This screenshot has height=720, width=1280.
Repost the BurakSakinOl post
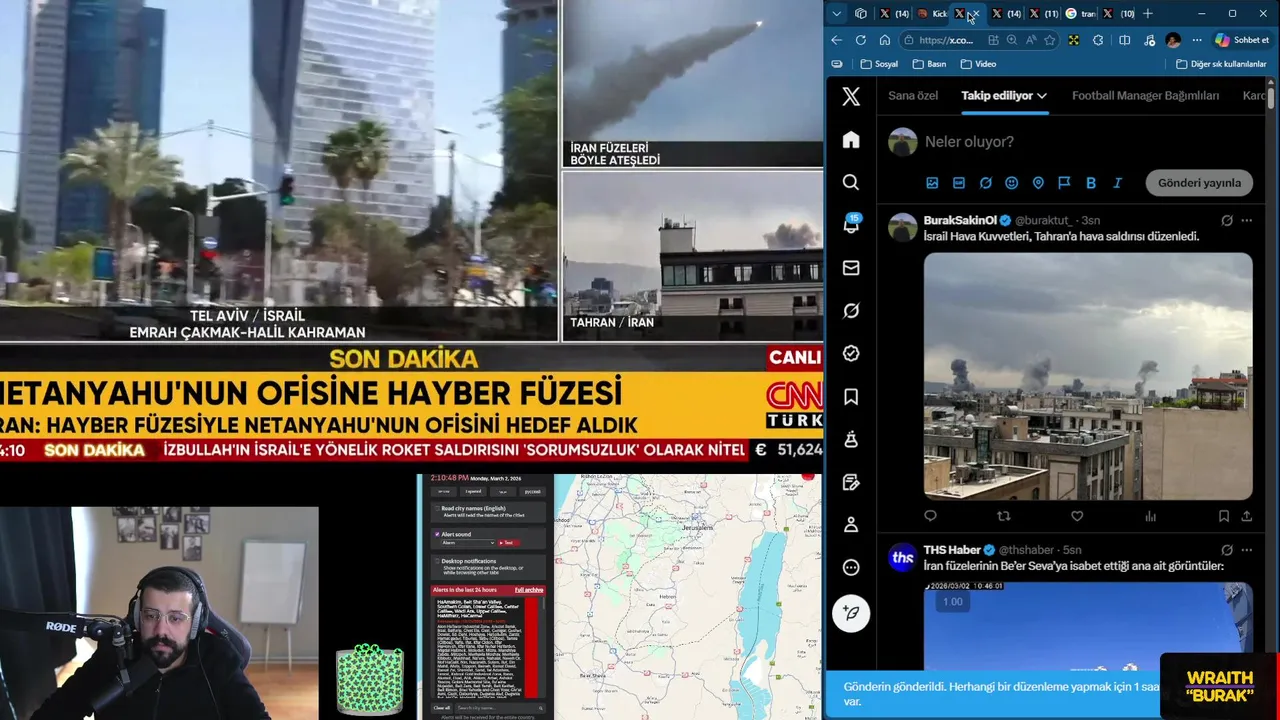click(x=1004, y=516)
